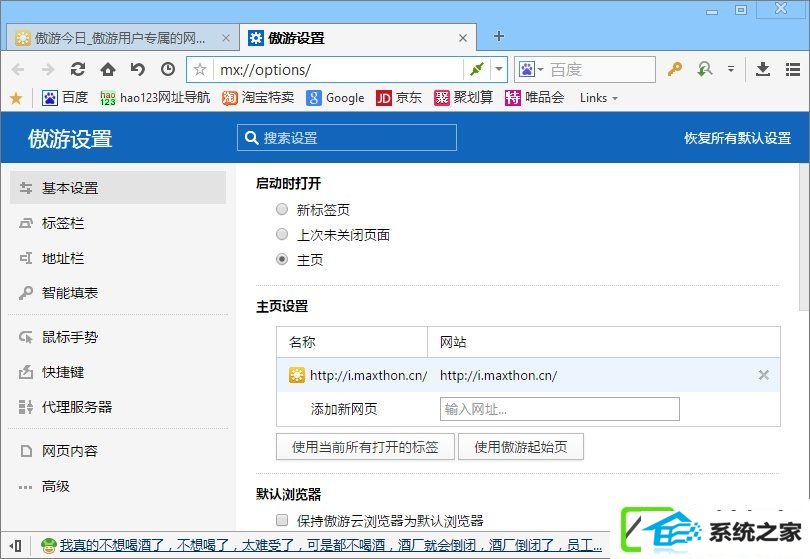Choose the 新标签页 radio option
Viewport: 810px width, 559px height.
pyautogui.click(x=282, y=209)
